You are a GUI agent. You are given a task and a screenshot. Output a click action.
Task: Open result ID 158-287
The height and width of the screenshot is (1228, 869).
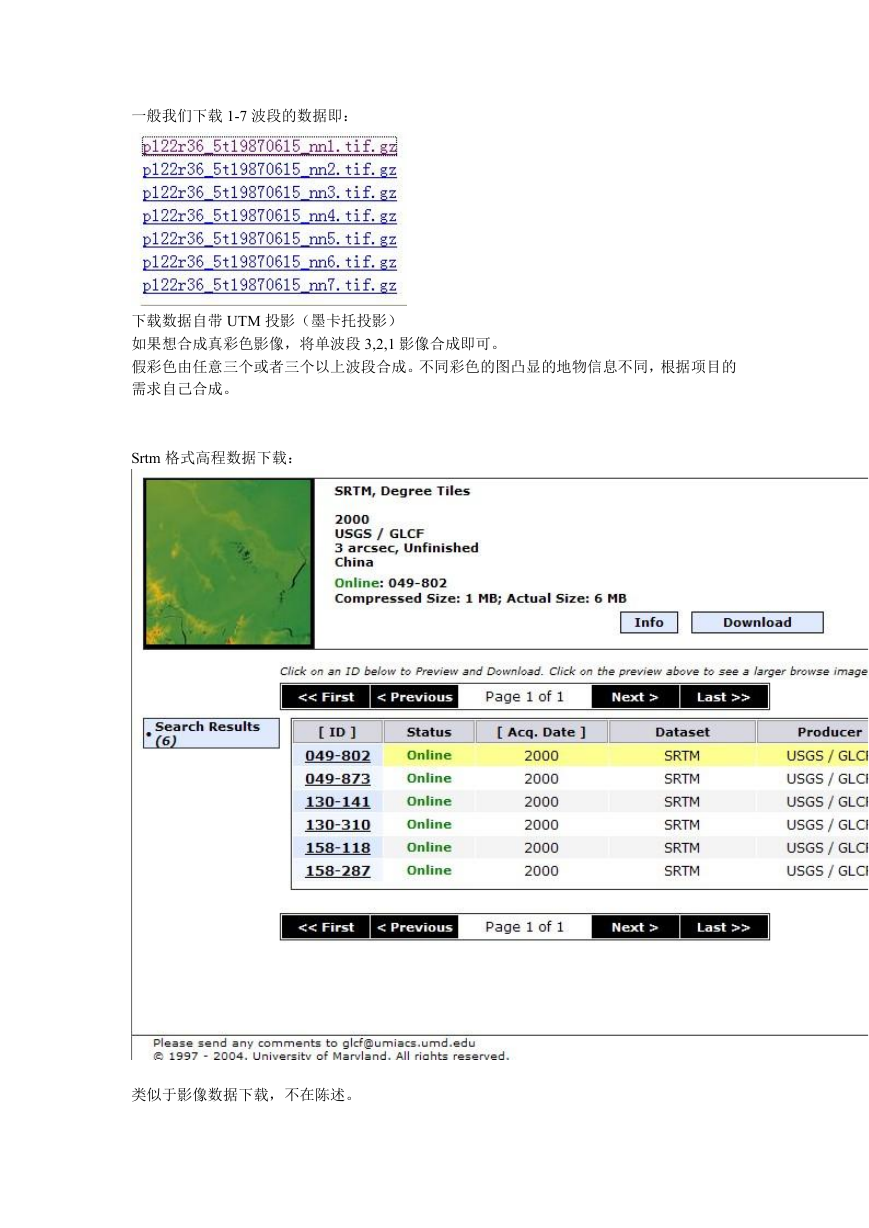click(x=337, y=871)
